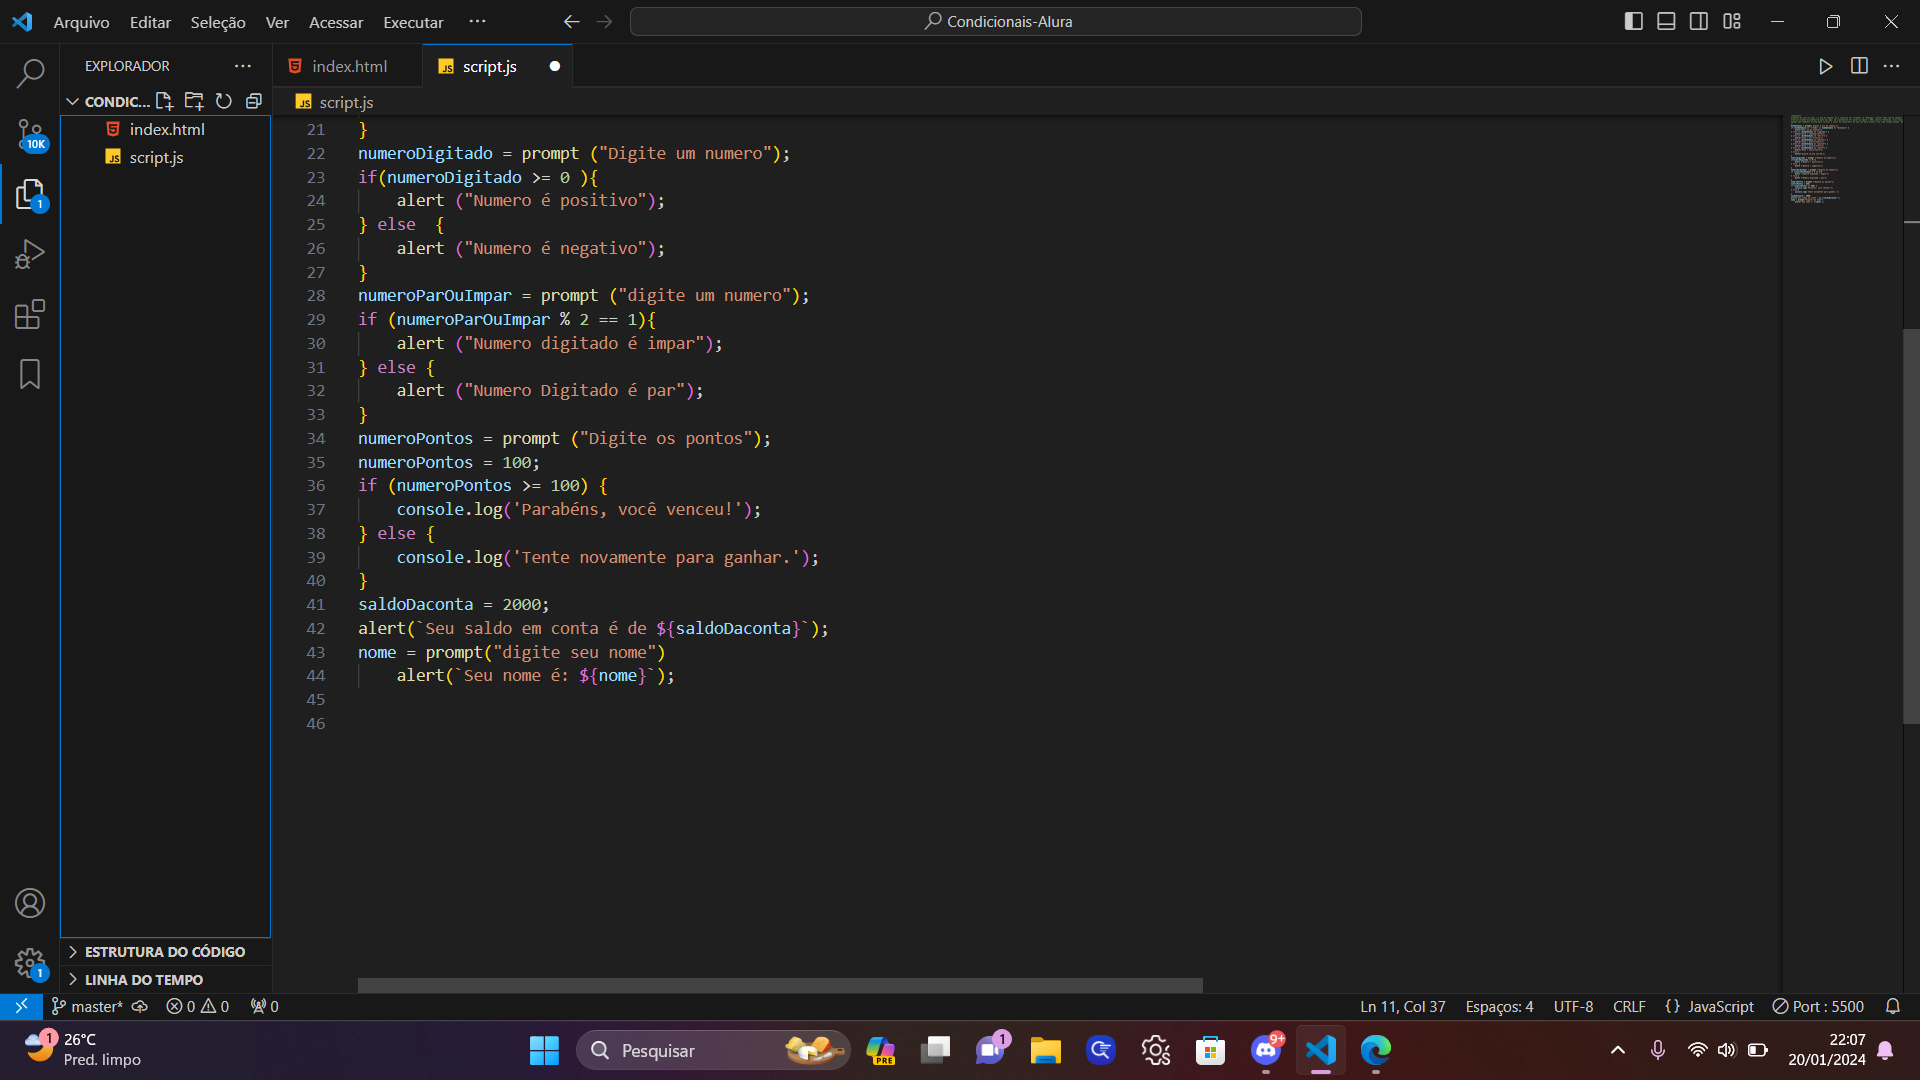Screen dimensions: 1920x1080
Task: Open notifications bell in status bar
Action: (x=1892, y=1006)
